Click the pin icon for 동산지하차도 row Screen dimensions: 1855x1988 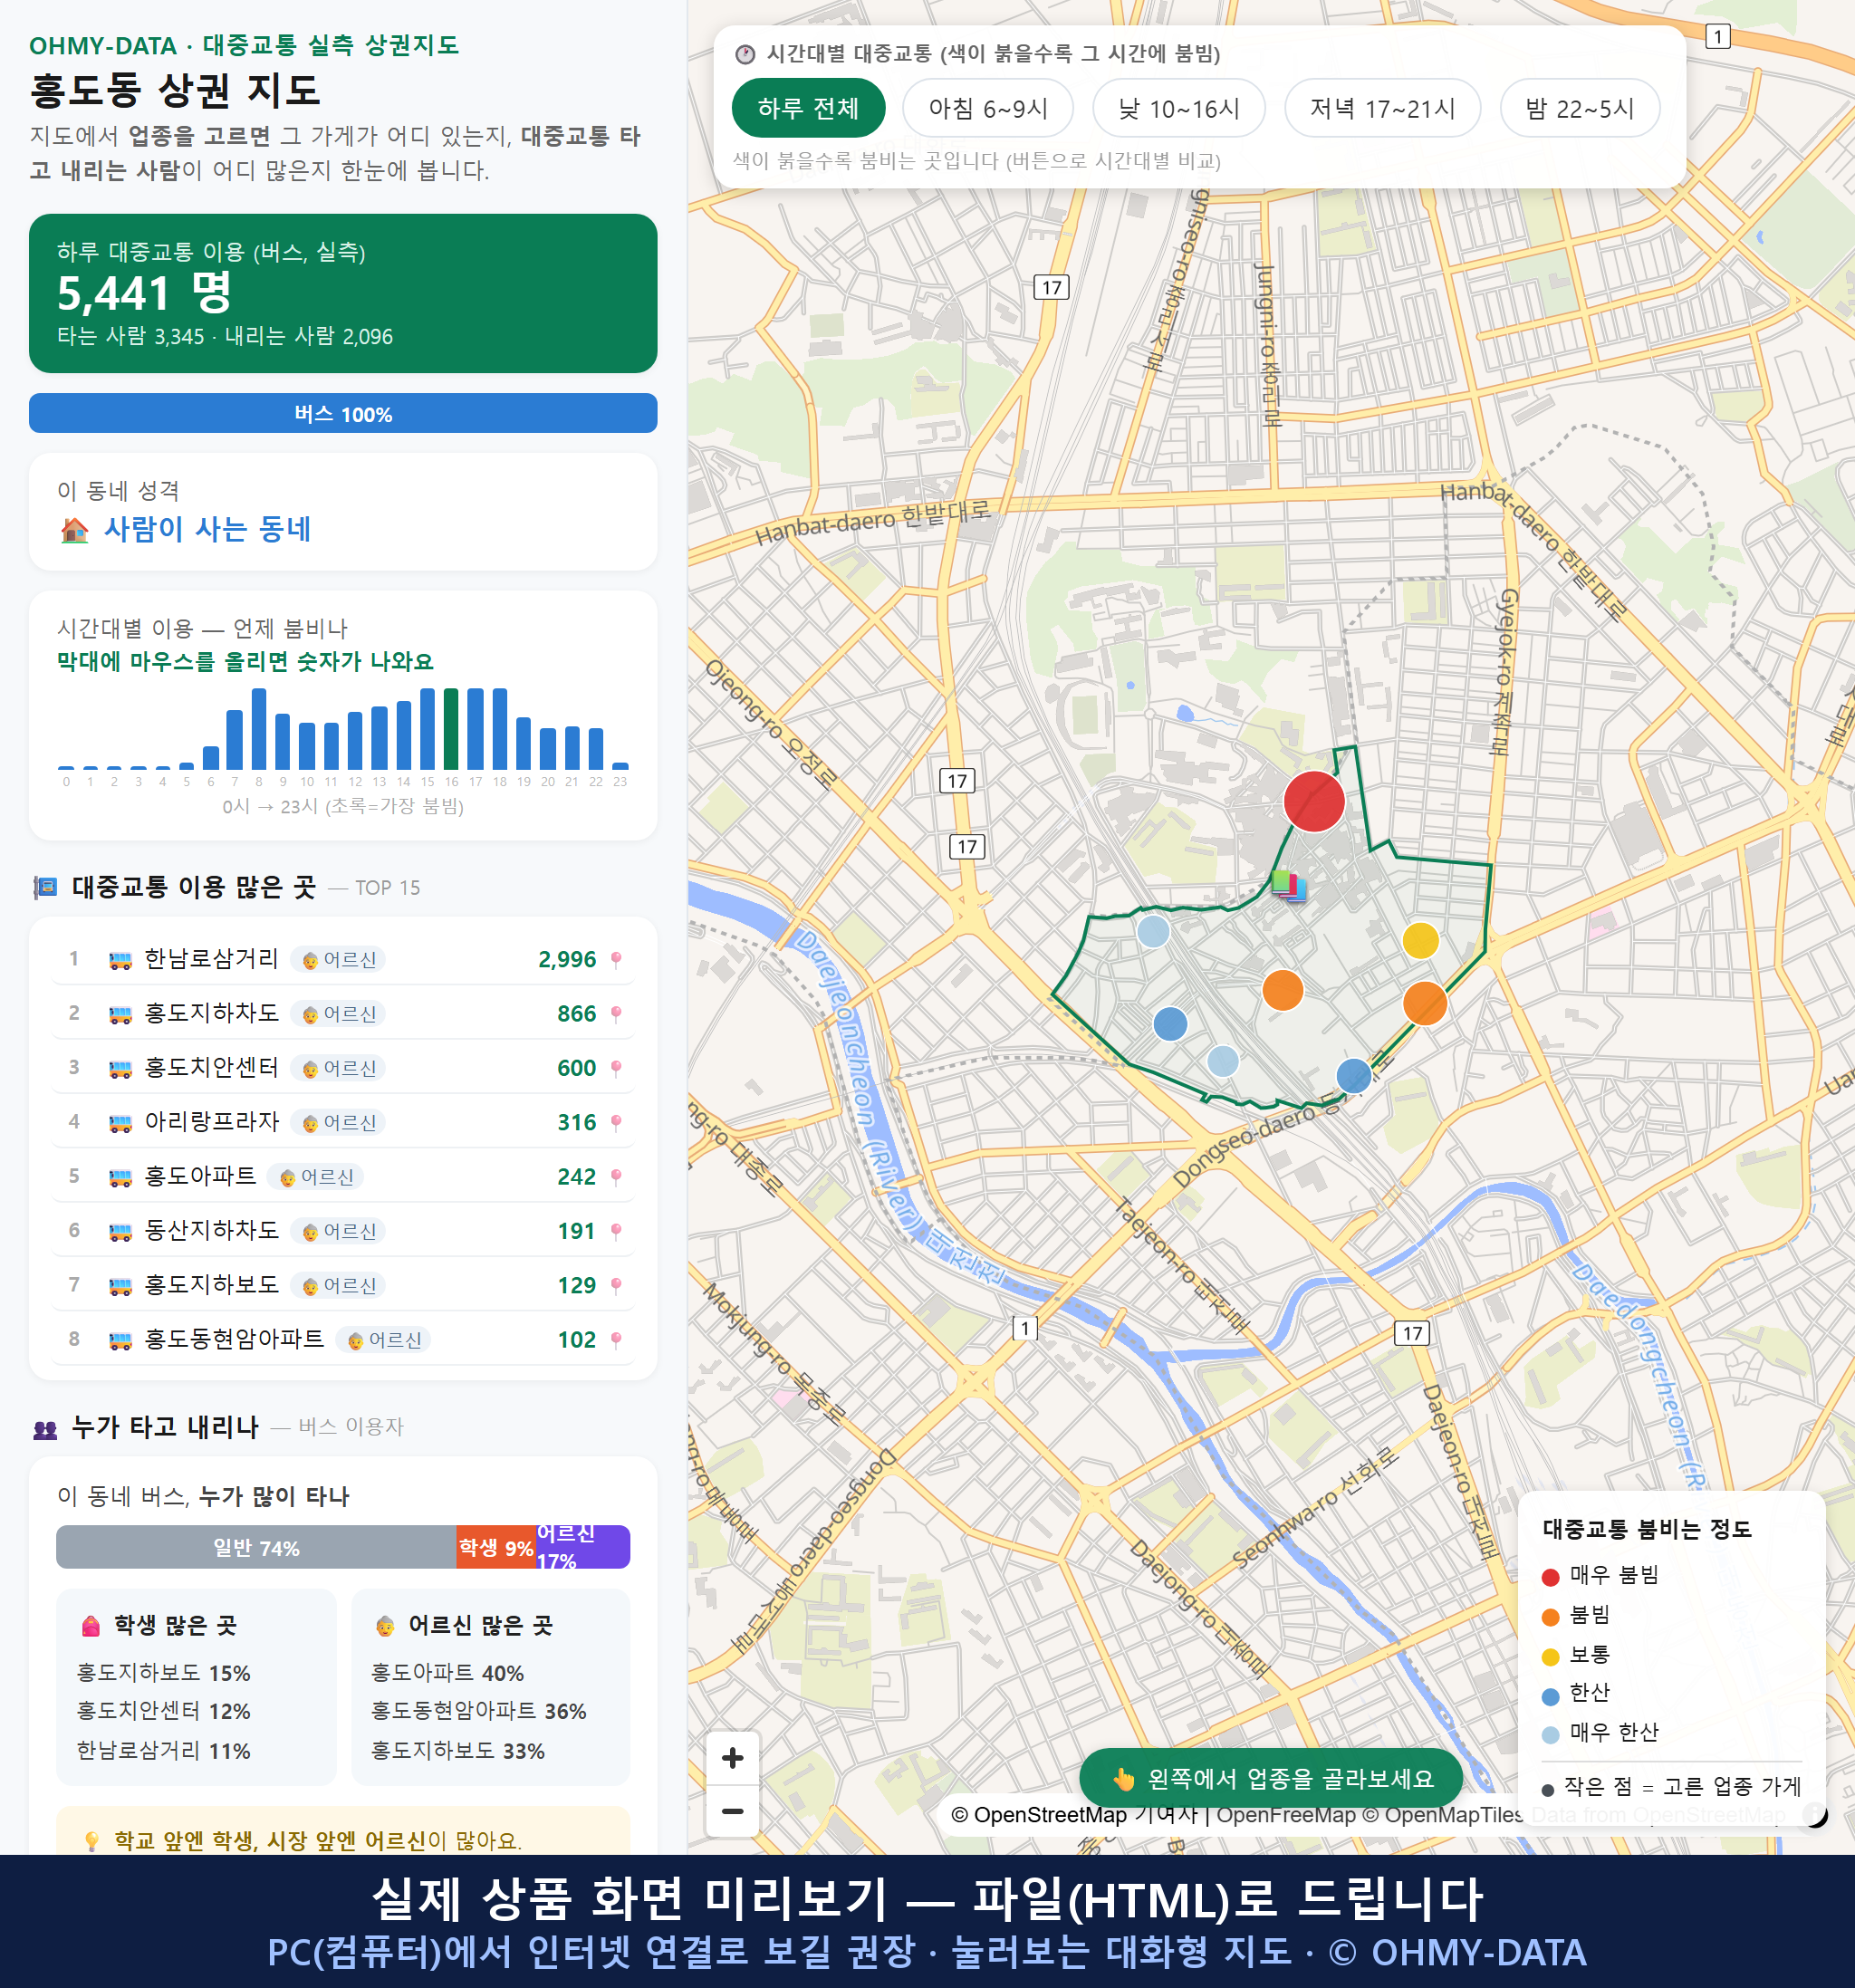pyautogui.click(x=616, y=1231)
